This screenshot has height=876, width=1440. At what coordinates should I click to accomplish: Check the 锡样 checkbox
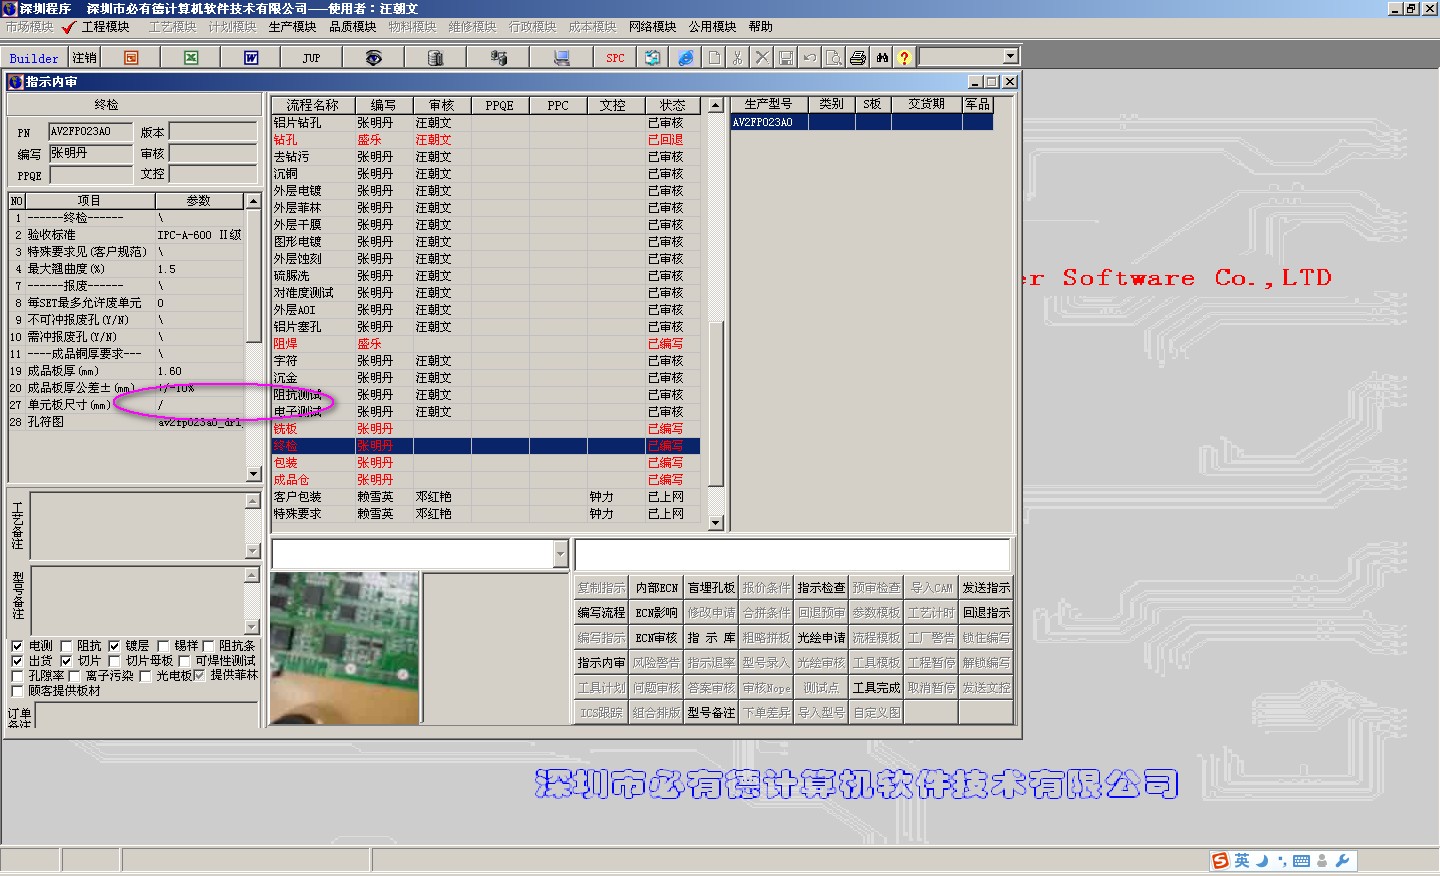[x=163, y=646]
